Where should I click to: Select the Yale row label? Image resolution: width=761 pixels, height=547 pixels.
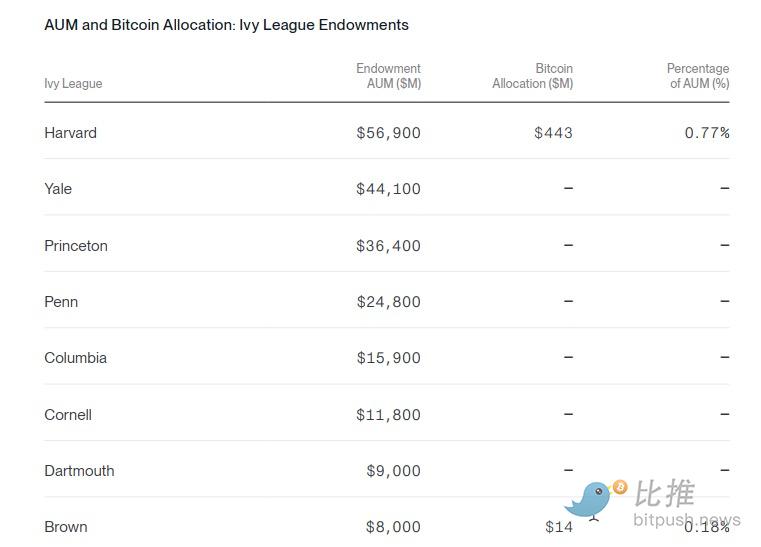[x=58, y=189]
